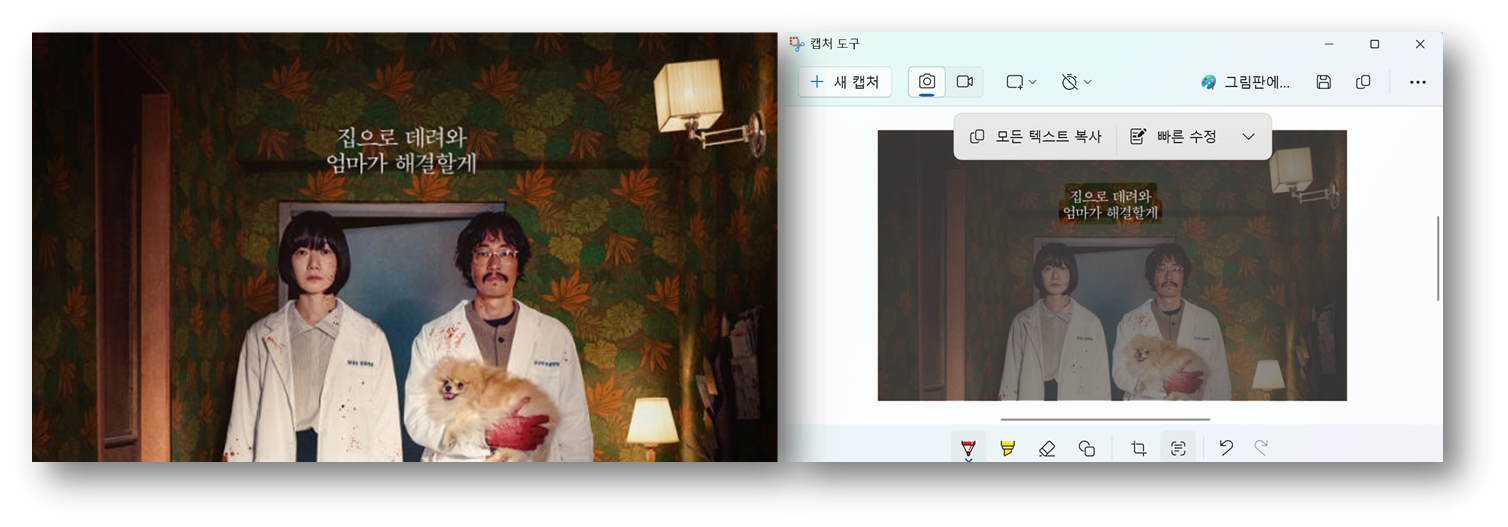Viewport: 1508px width, 527px height.
Task: Select the red ballpoint pen tool
Action: (x=967, y=448)
